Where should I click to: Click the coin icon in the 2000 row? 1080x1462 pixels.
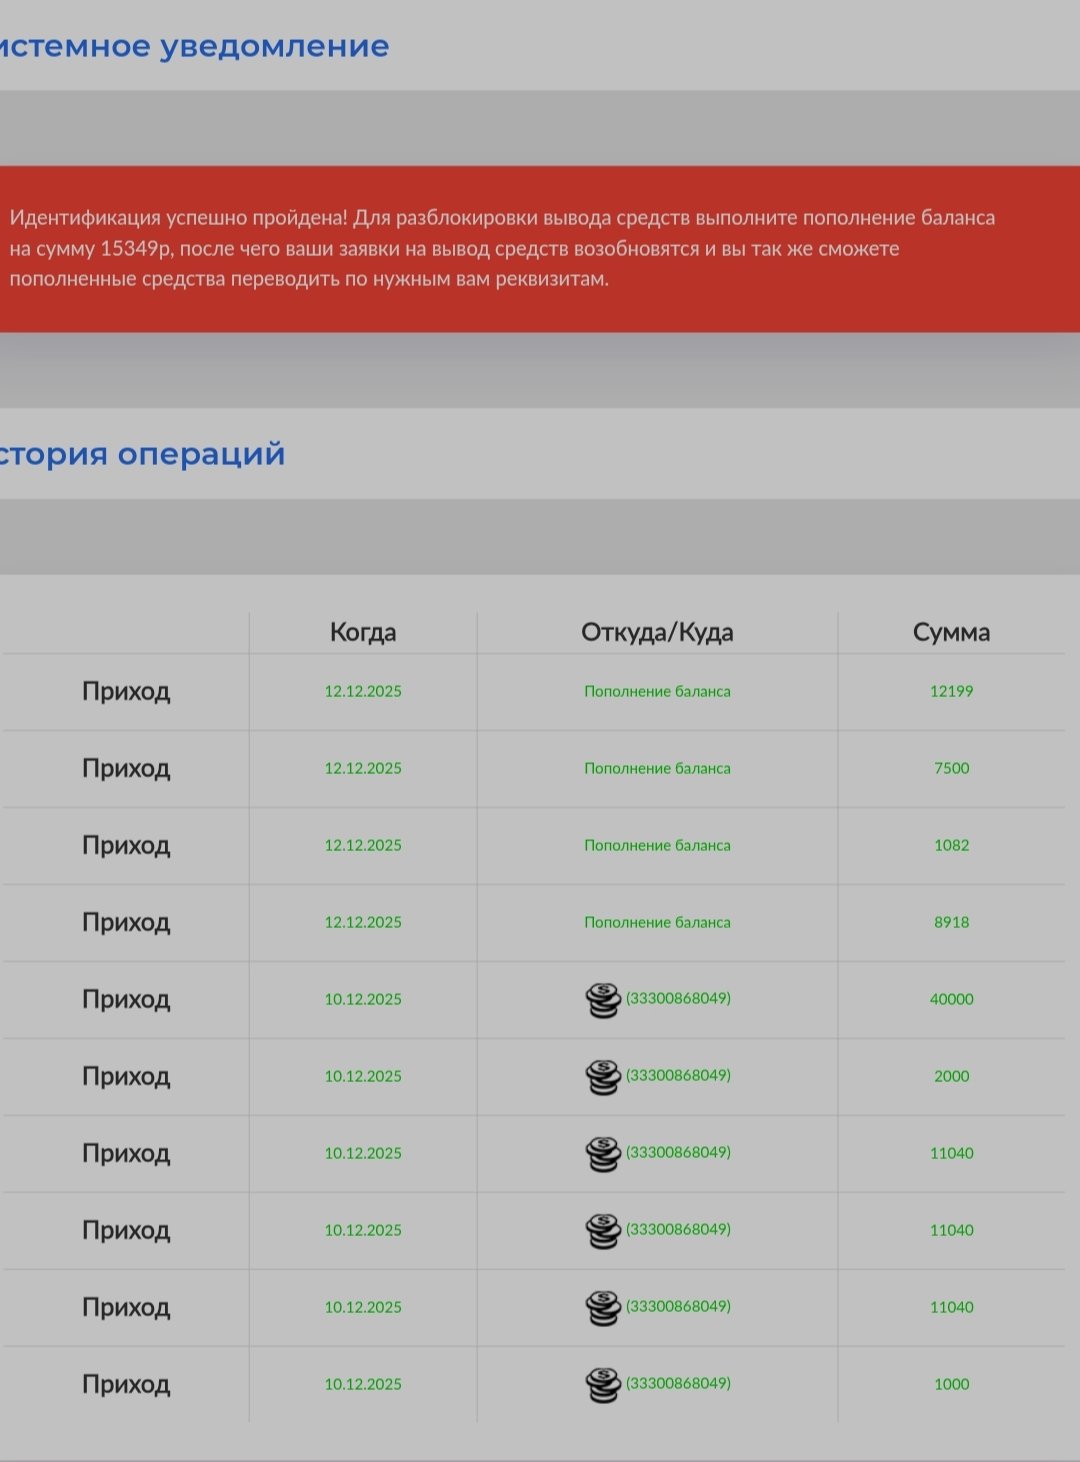coord(603,1077)
